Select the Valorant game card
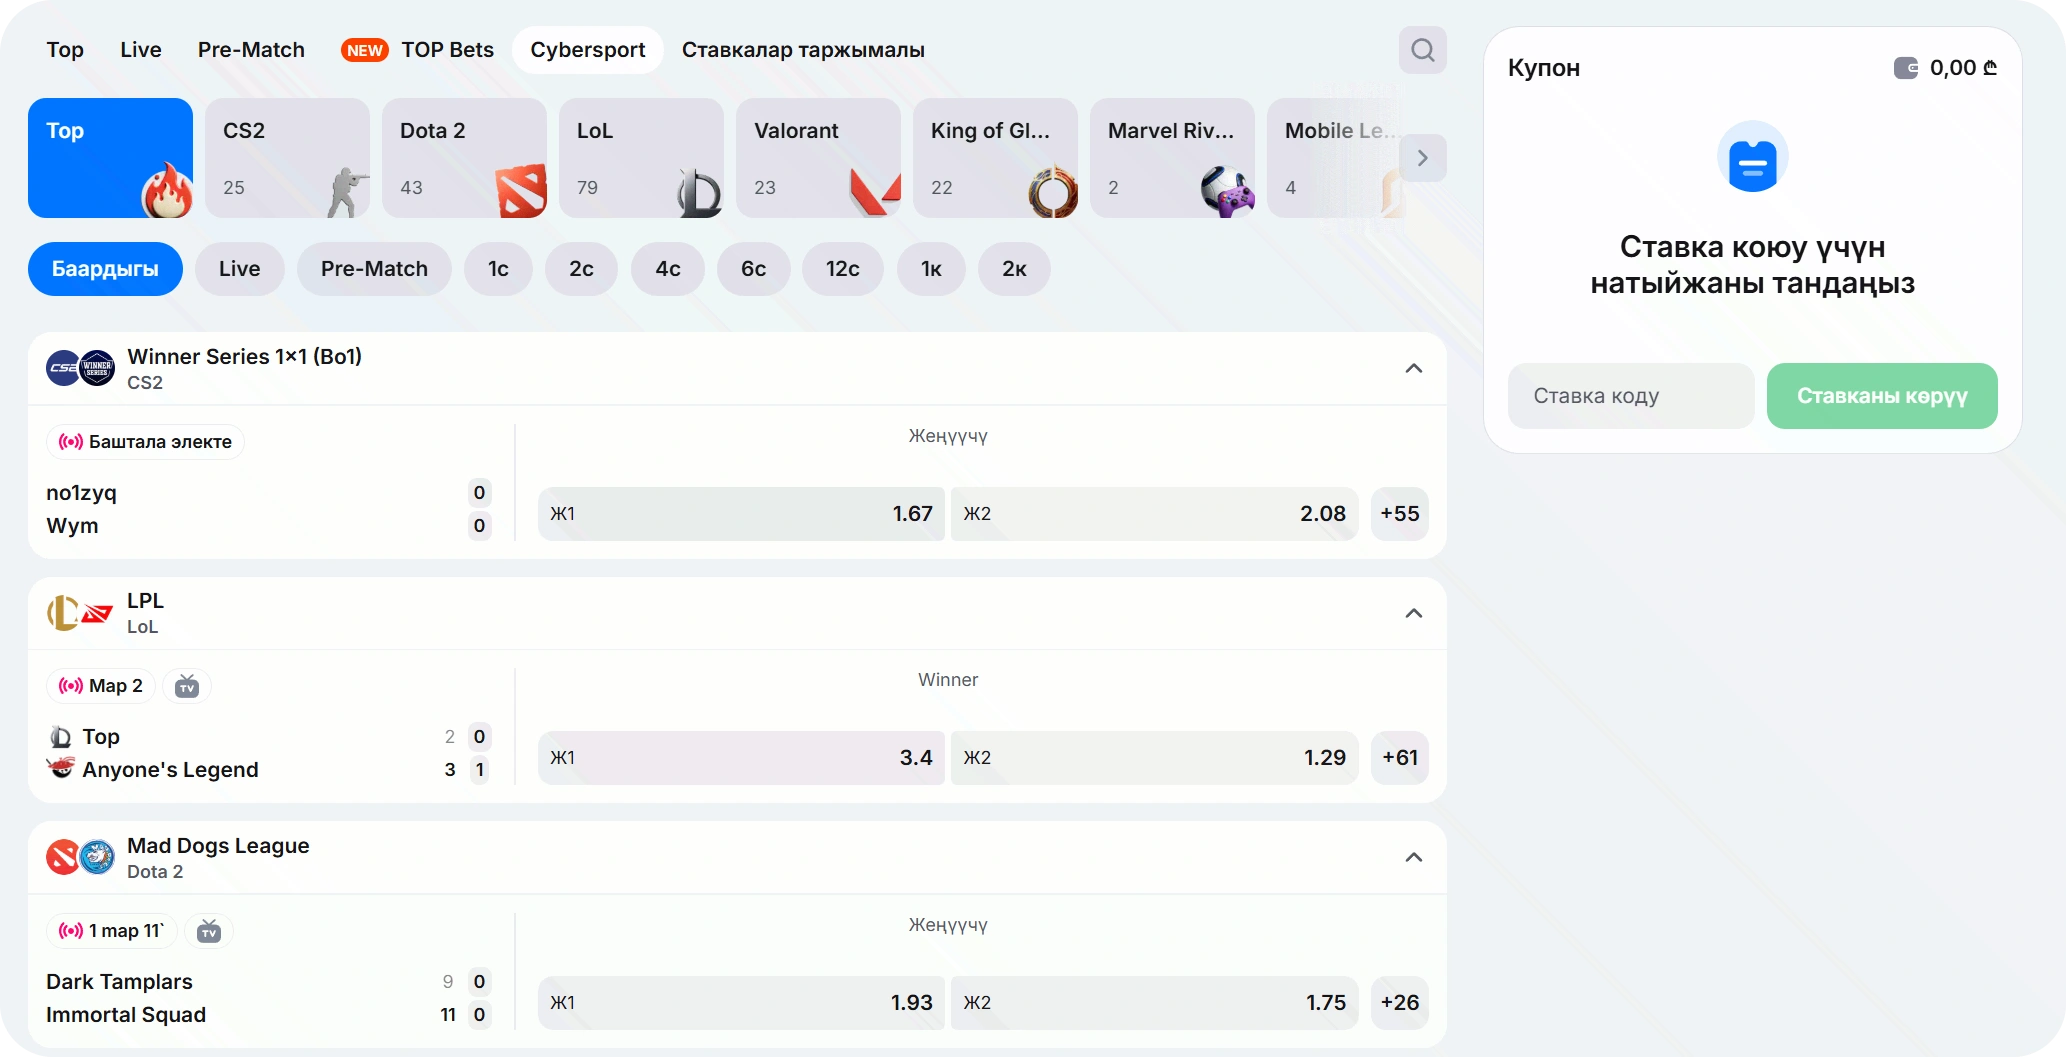 click(x=818, y=158)
